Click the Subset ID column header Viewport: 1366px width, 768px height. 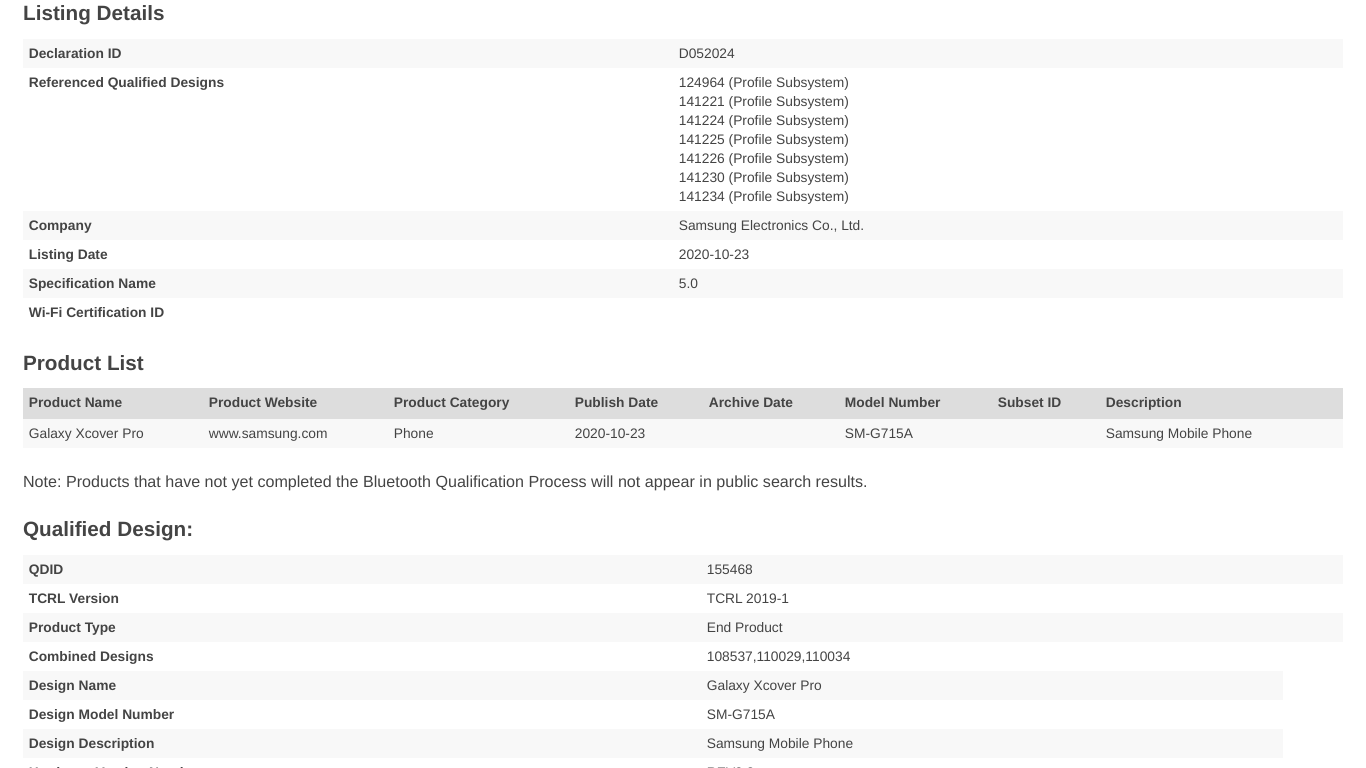tap(1029, 402)
